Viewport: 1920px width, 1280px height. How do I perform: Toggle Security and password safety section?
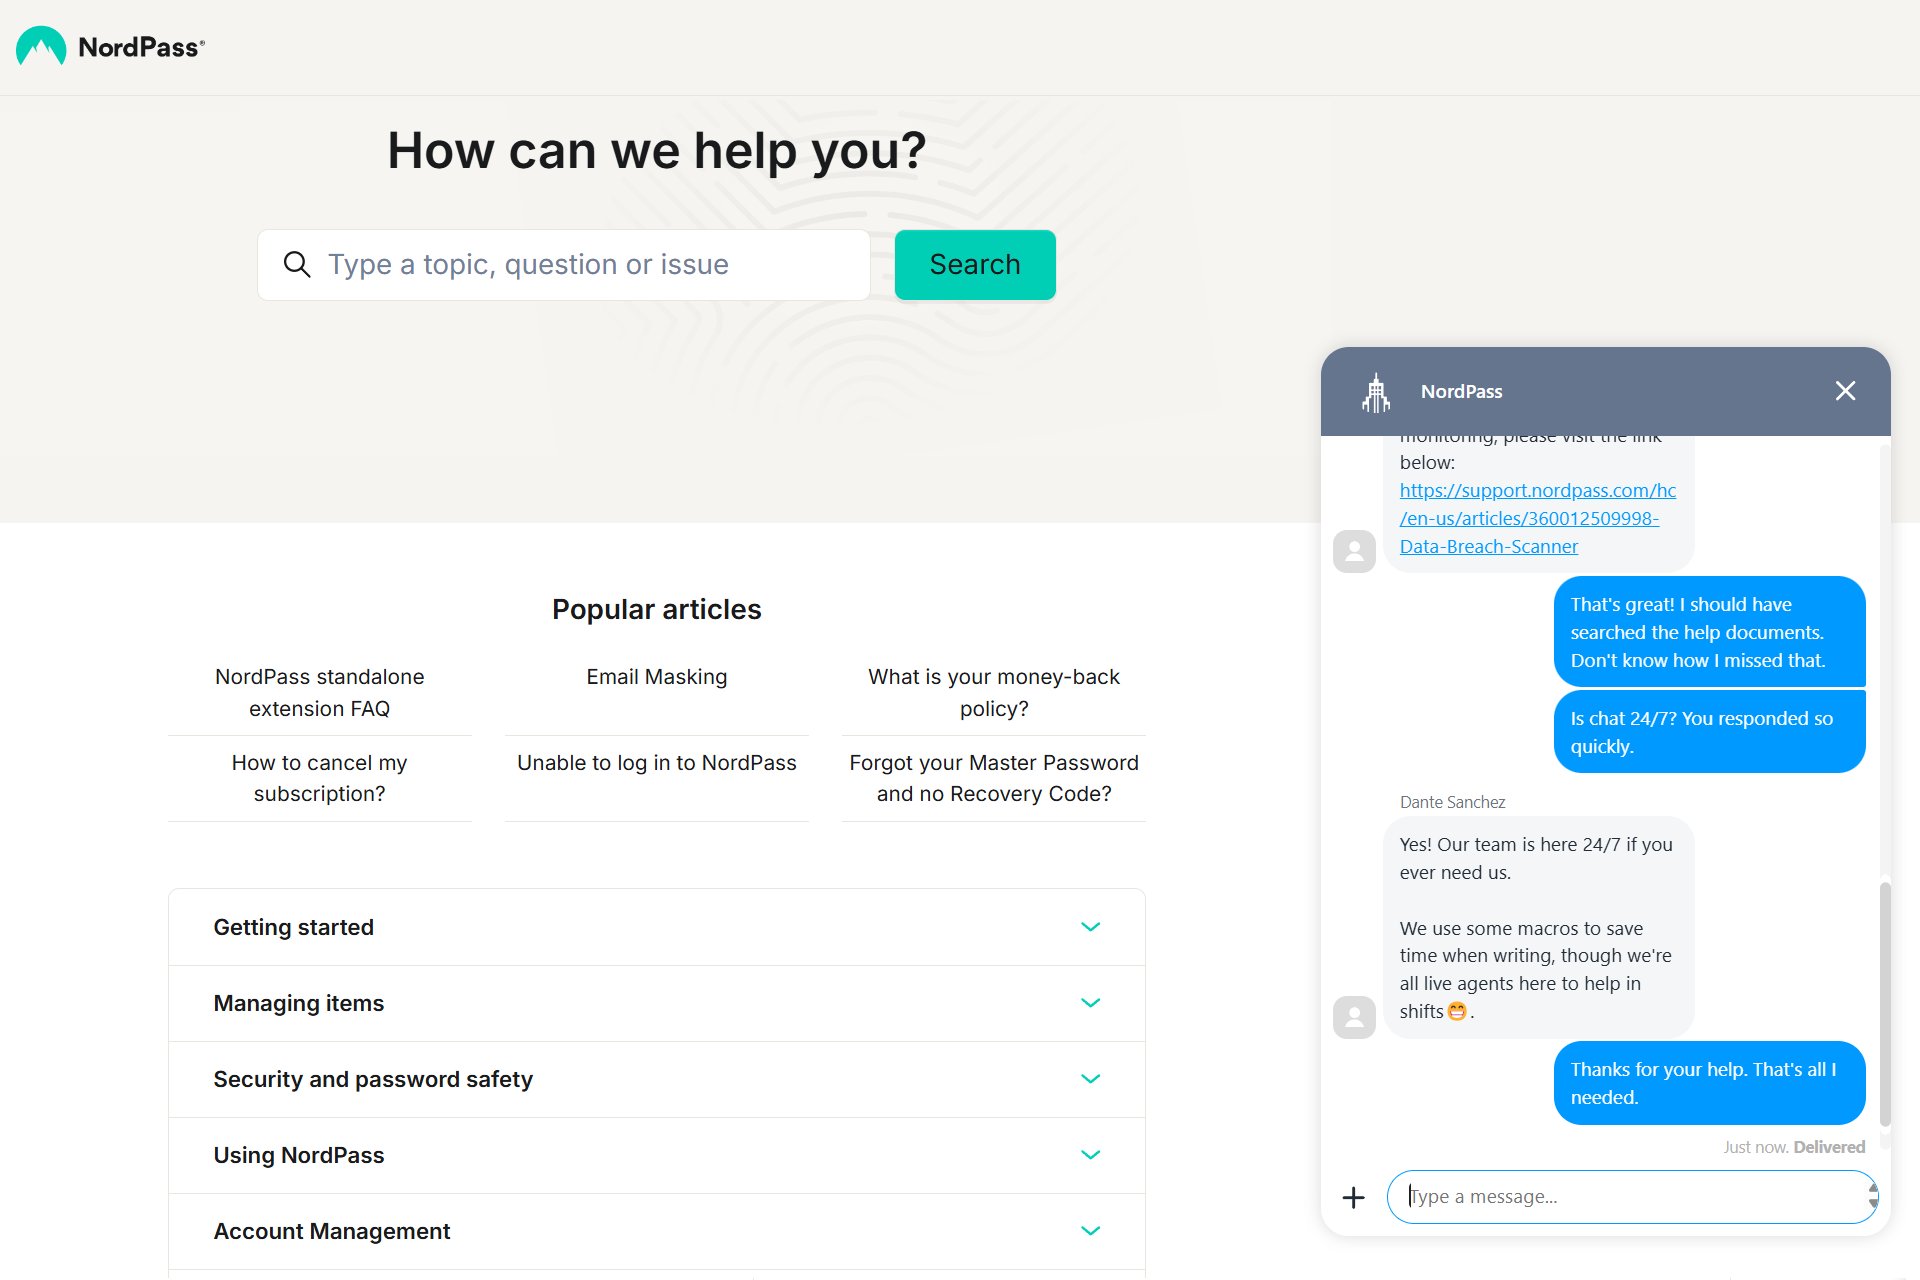click(x=1090, y=1079)
